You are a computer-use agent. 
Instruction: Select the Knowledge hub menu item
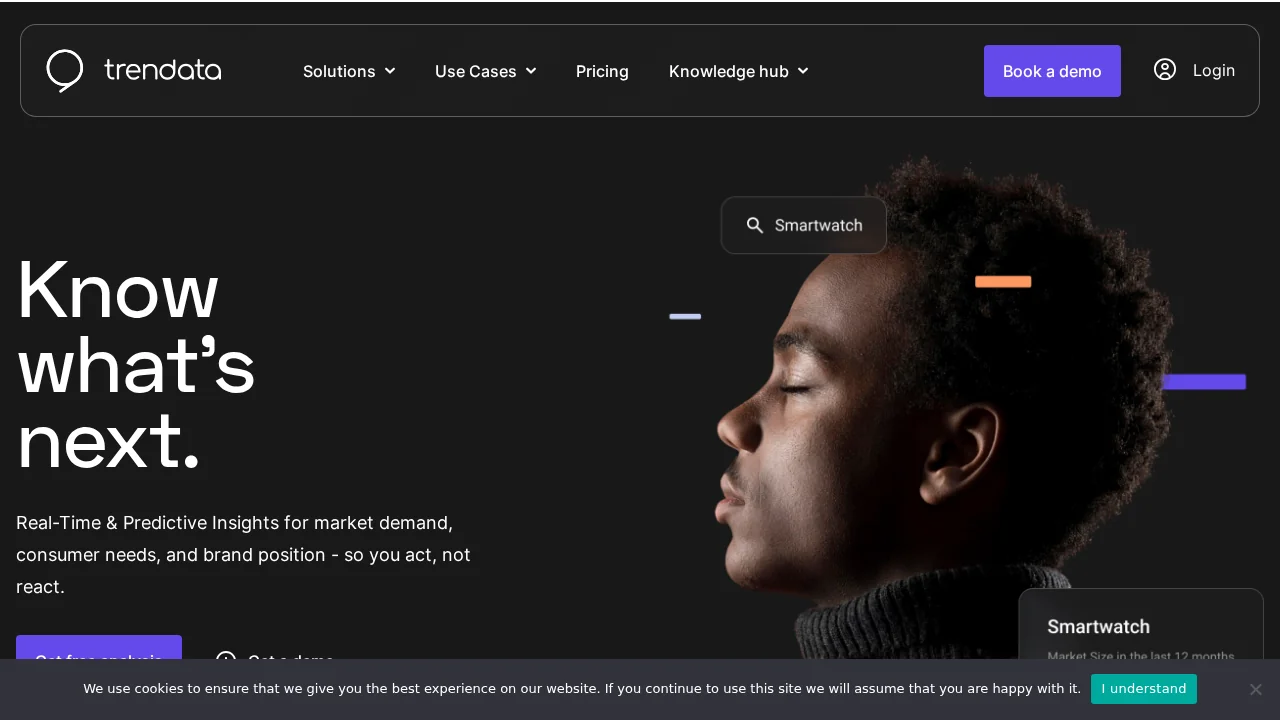tap(729, 71)
